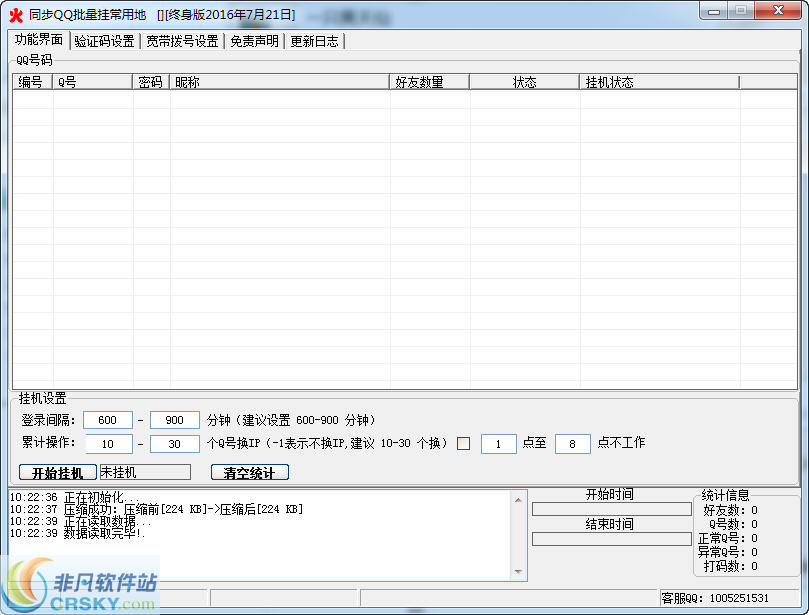Edit login interval minimum field 600
This screenshot has height=615, width=809.
pos(107,420)
